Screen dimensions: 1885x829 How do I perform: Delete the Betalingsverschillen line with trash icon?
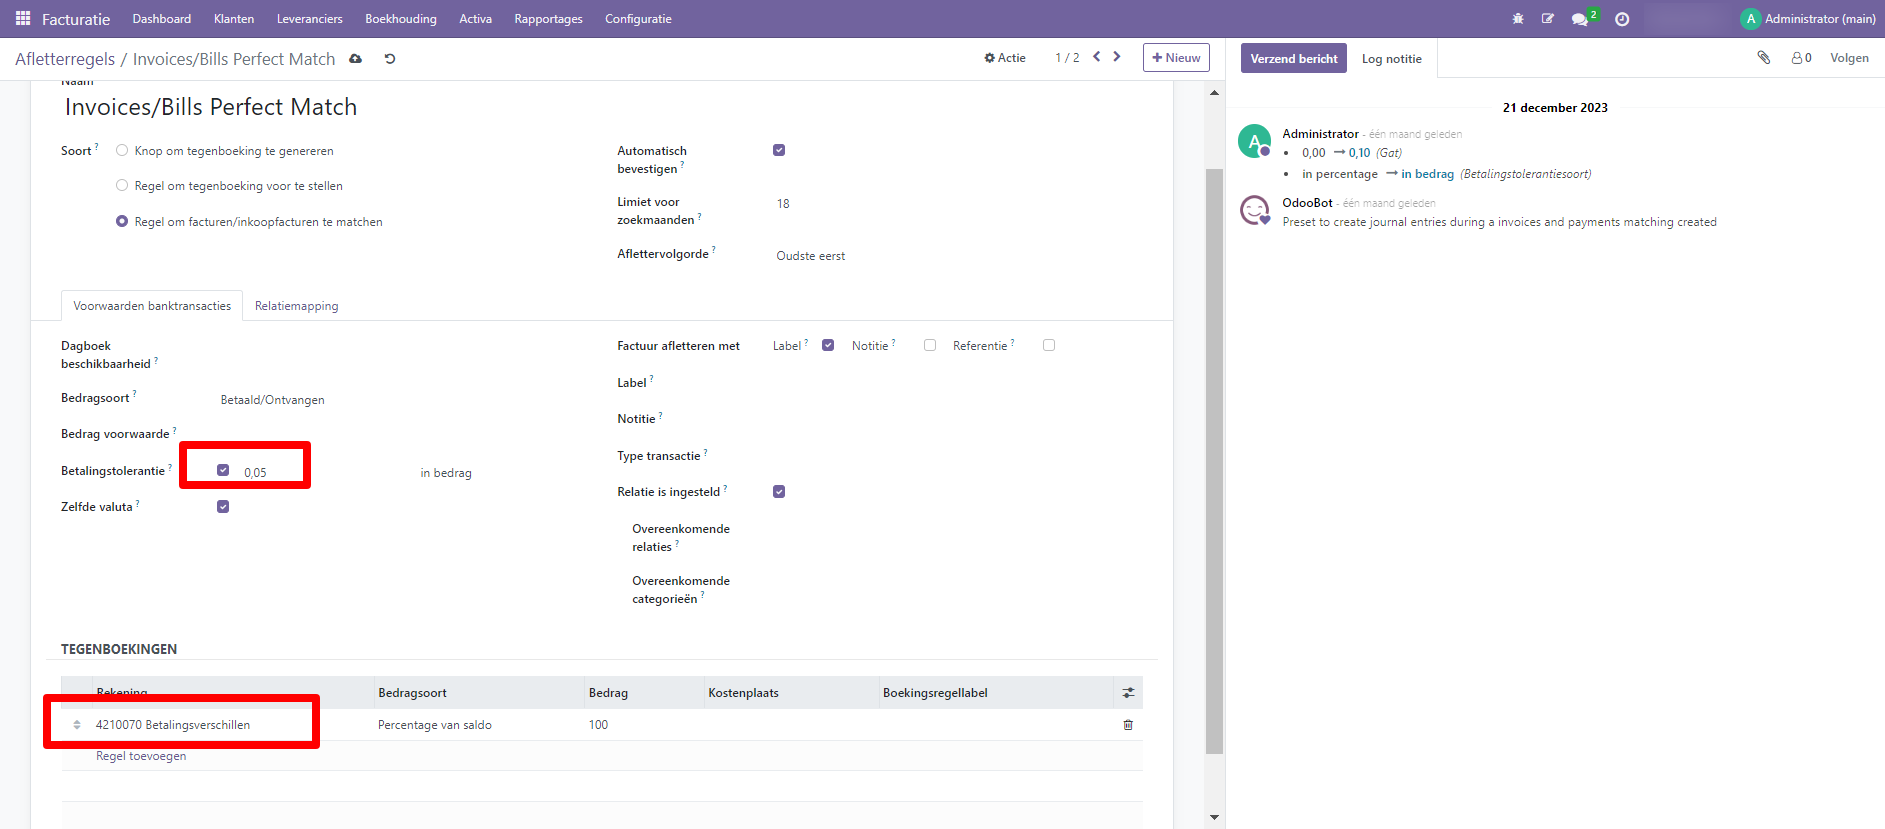pyautogui.click(x=1128, y=725)
